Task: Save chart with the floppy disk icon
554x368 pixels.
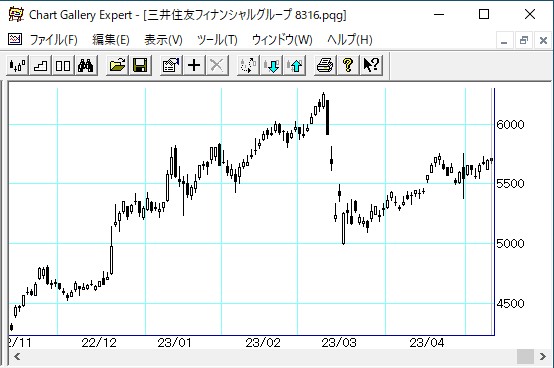Action: pos(140,65)
